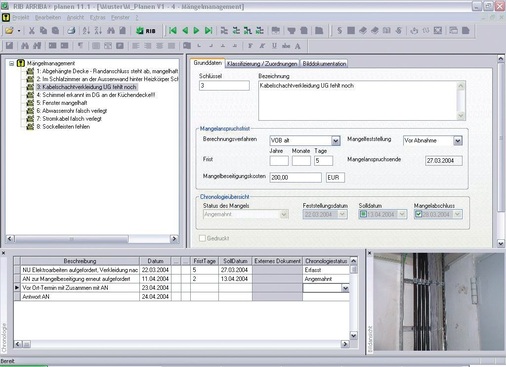
Task: Open the Bearbeiten menu
Action: [x=48, y=17]
